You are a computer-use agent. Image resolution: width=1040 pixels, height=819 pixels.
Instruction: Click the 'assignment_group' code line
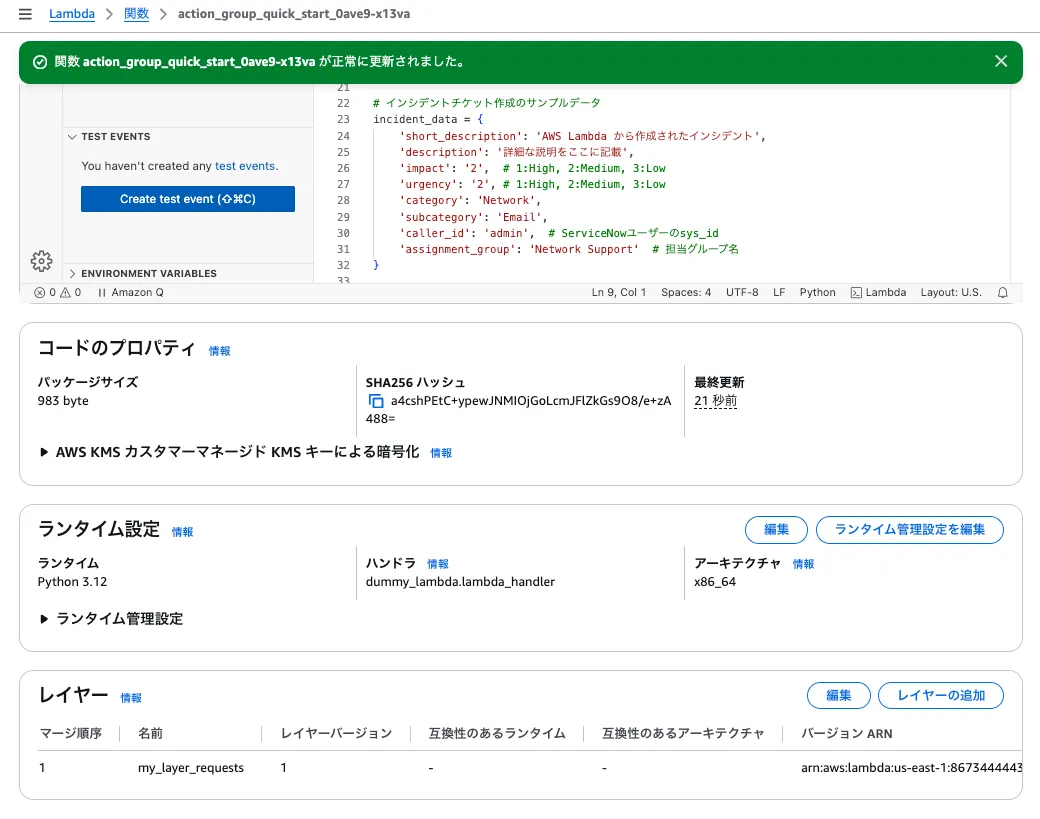click(569, 249)
